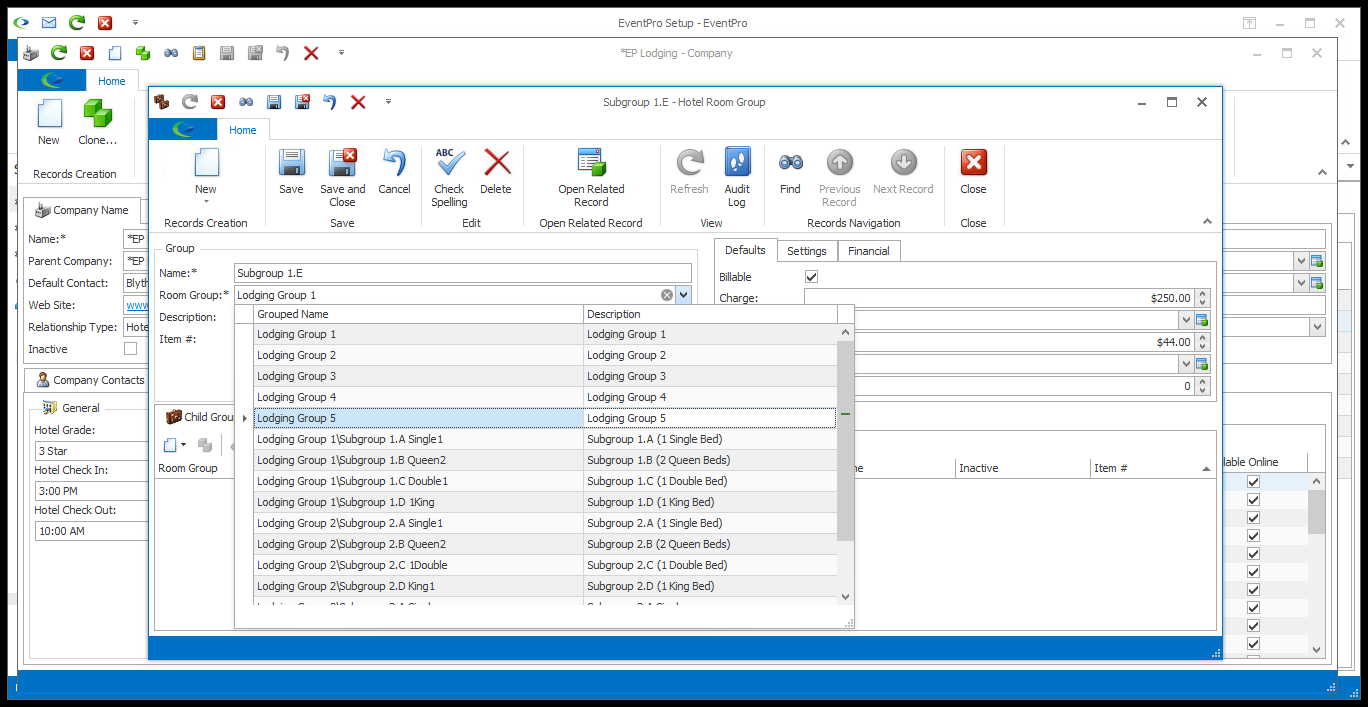This screenshot has height=707, width=1368.
Task: Click the undo arrow in Hotel Room Group quick access toolbar
Action: coord(330,102)
